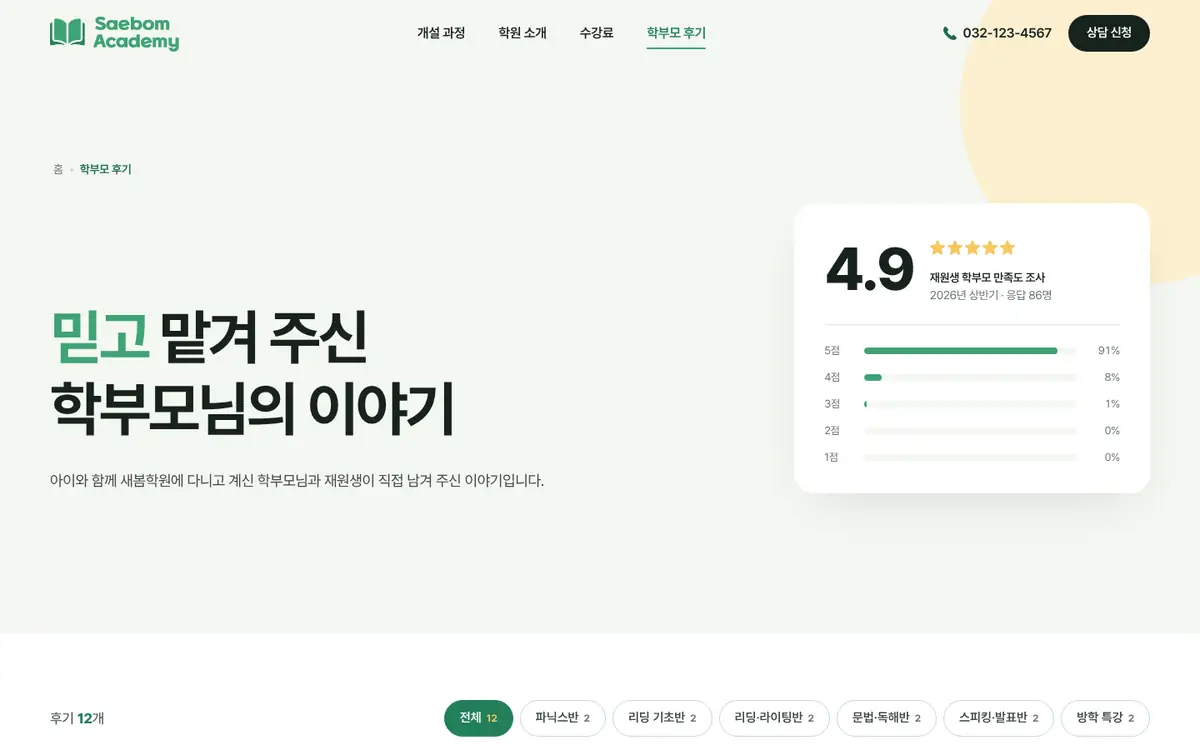Click the 재원생 학부모 만족도 조사 label
The width and height of the screenshot is (1200, 750).
click(987, 277)
